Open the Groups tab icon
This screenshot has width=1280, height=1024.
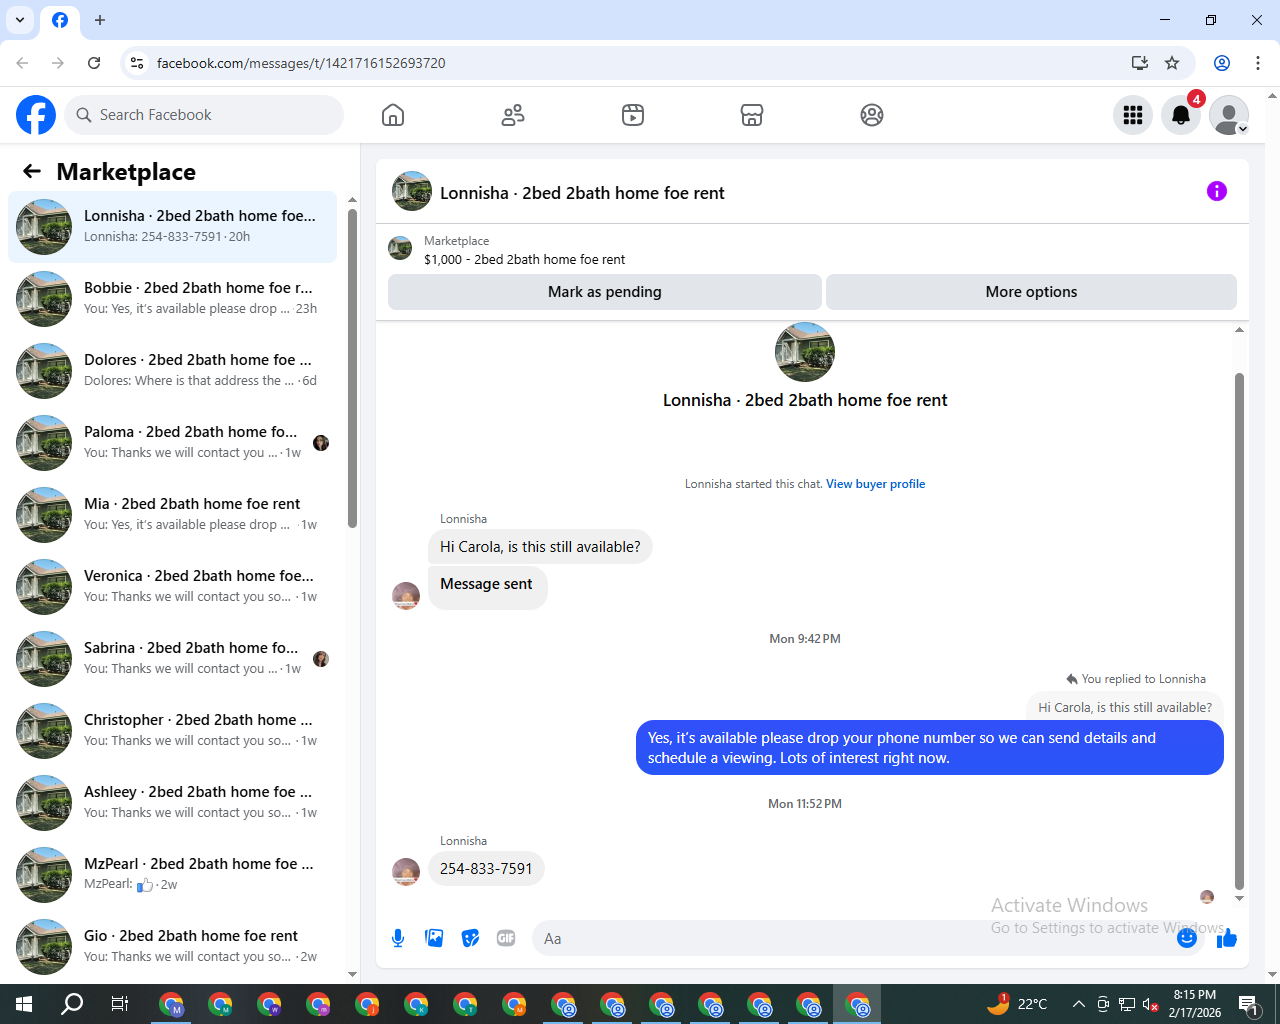872,115
